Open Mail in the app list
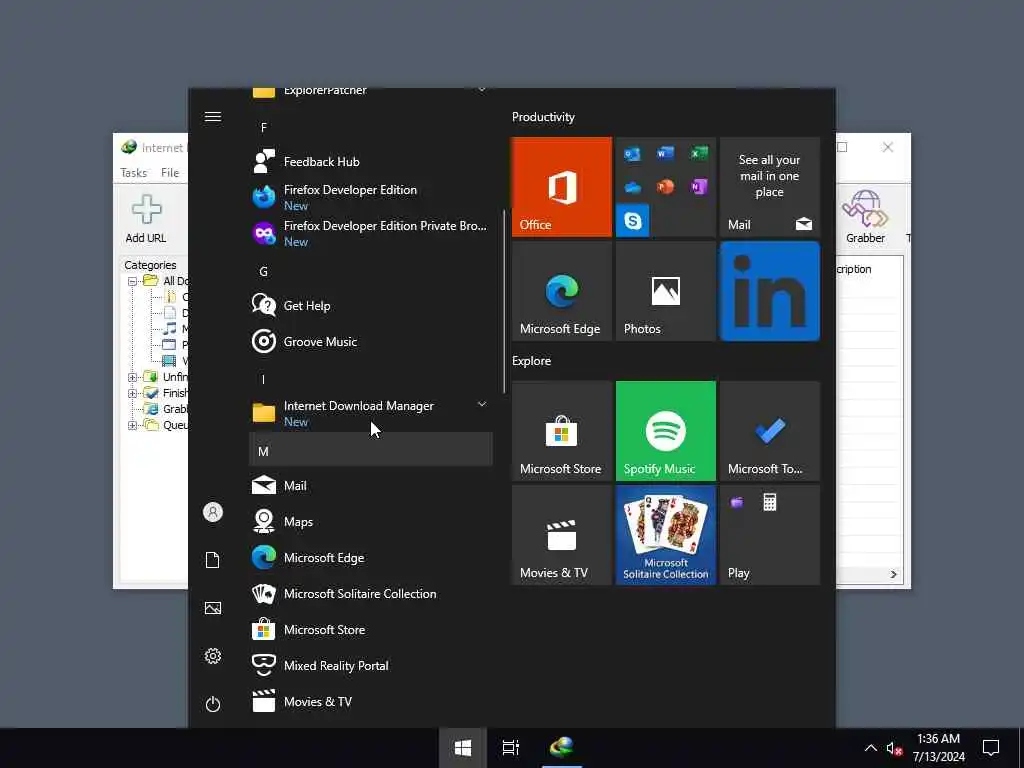The width and height of the screenshot is (1024, 768). 371,486
